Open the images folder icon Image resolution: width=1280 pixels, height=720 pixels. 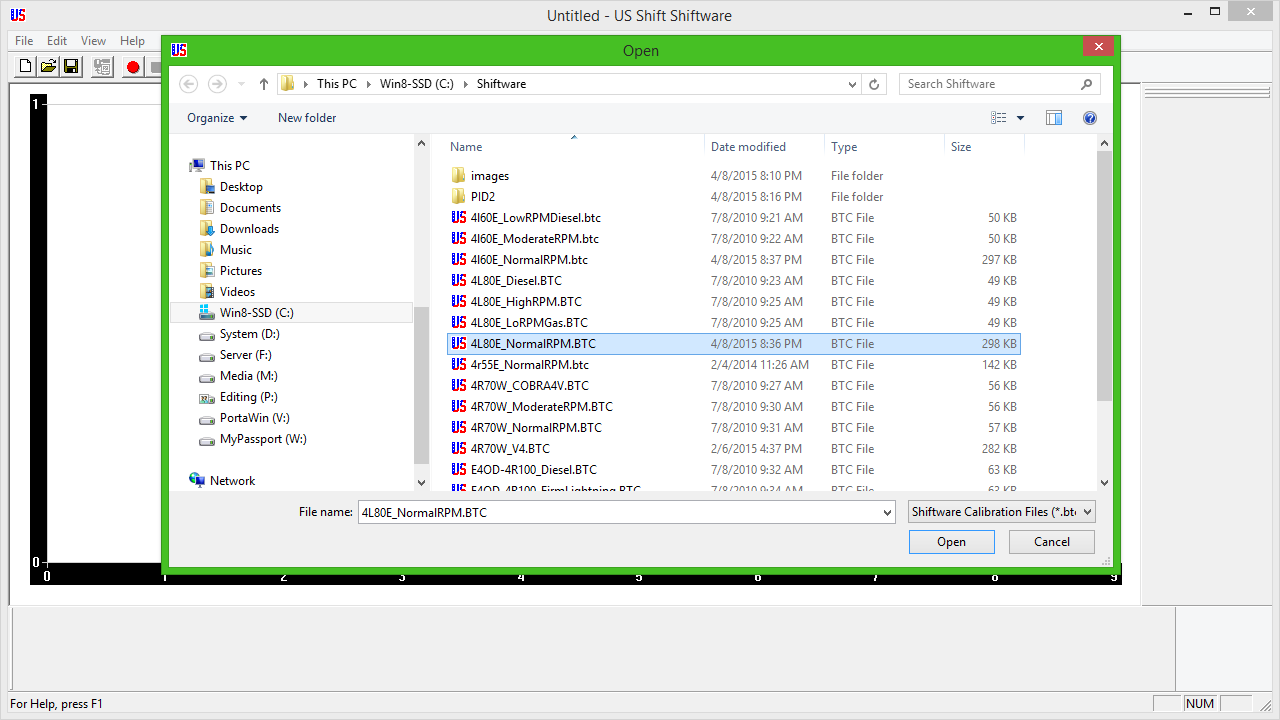459,176
